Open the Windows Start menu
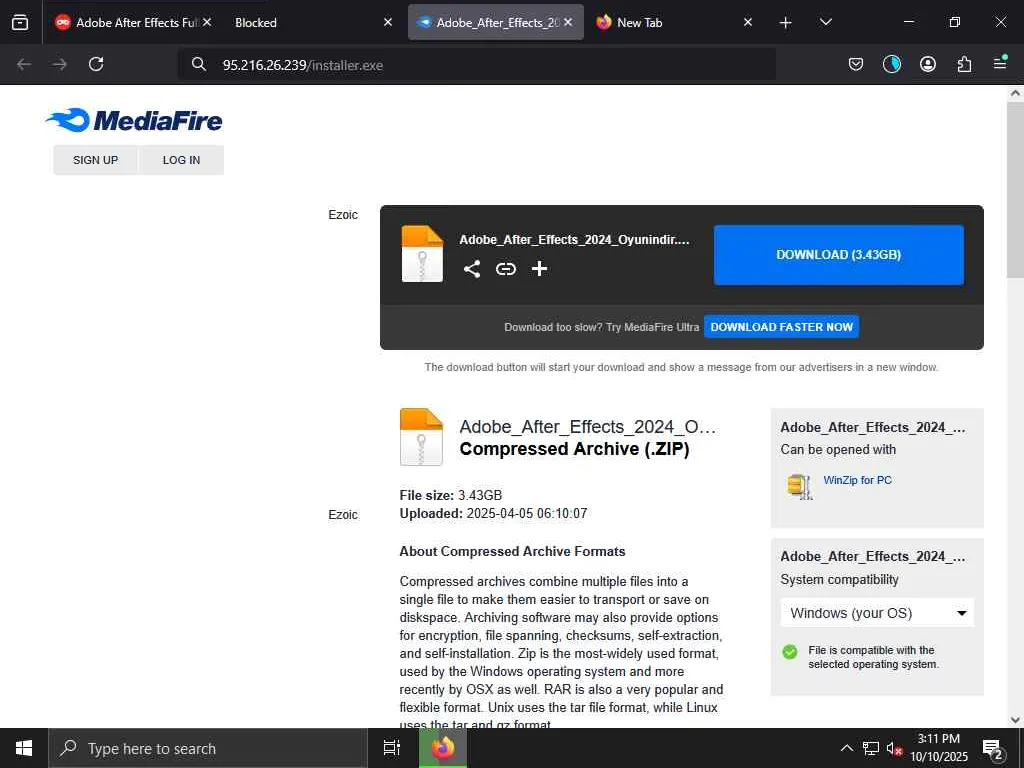Viewport: 1024px width, 768px height. [x=24, y=748]
